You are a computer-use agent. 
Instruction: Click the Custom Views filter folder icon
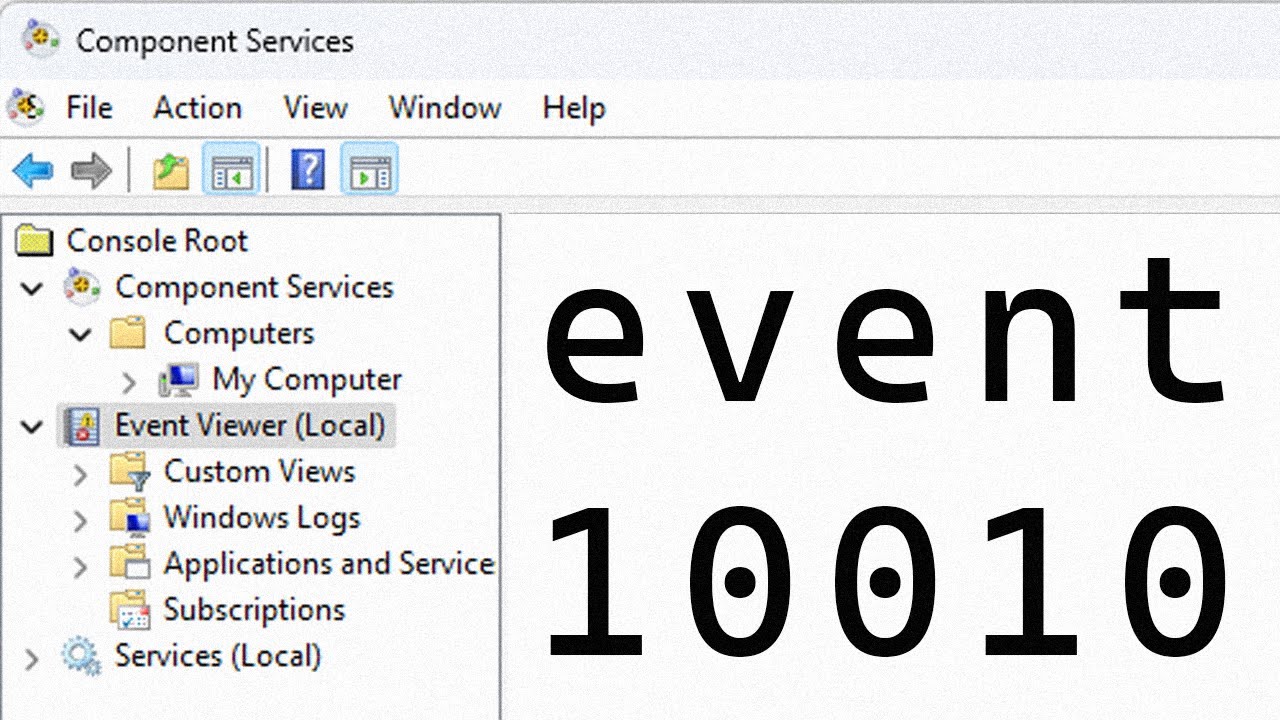coord(130,471)
